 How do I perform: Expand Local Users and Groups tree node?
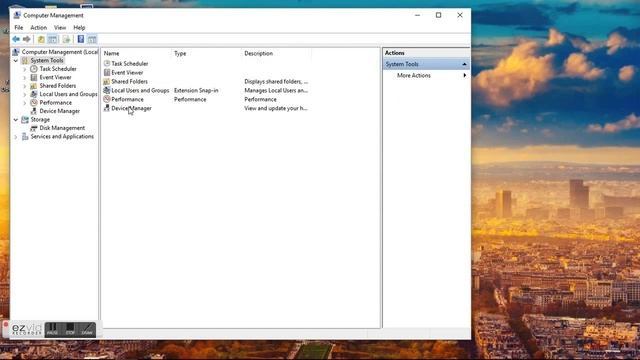[24, 94]
